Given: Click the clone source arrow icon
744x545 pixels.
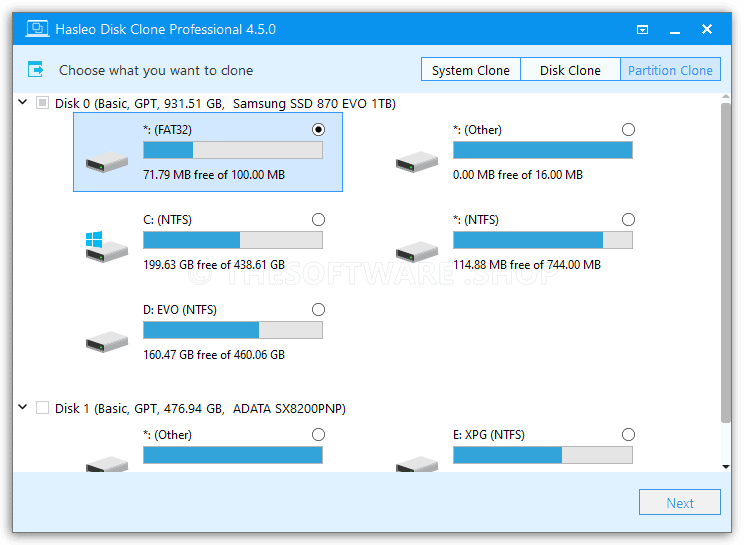Looking at the screenshot, I should pos(36,70).
